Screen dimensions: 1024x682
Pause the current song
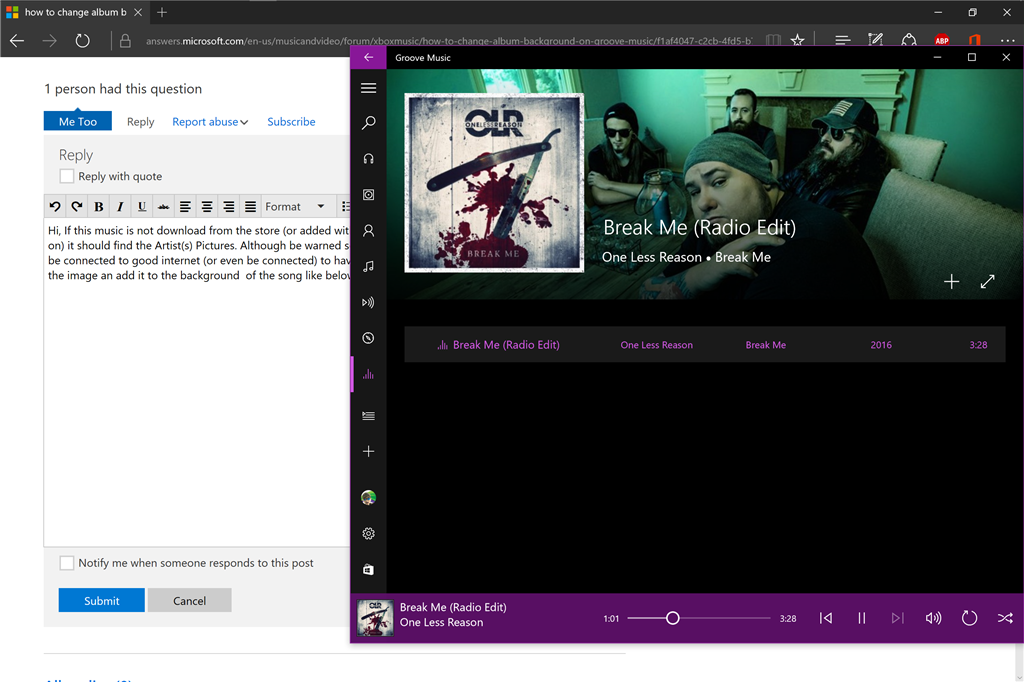click(x=861, y=618)
